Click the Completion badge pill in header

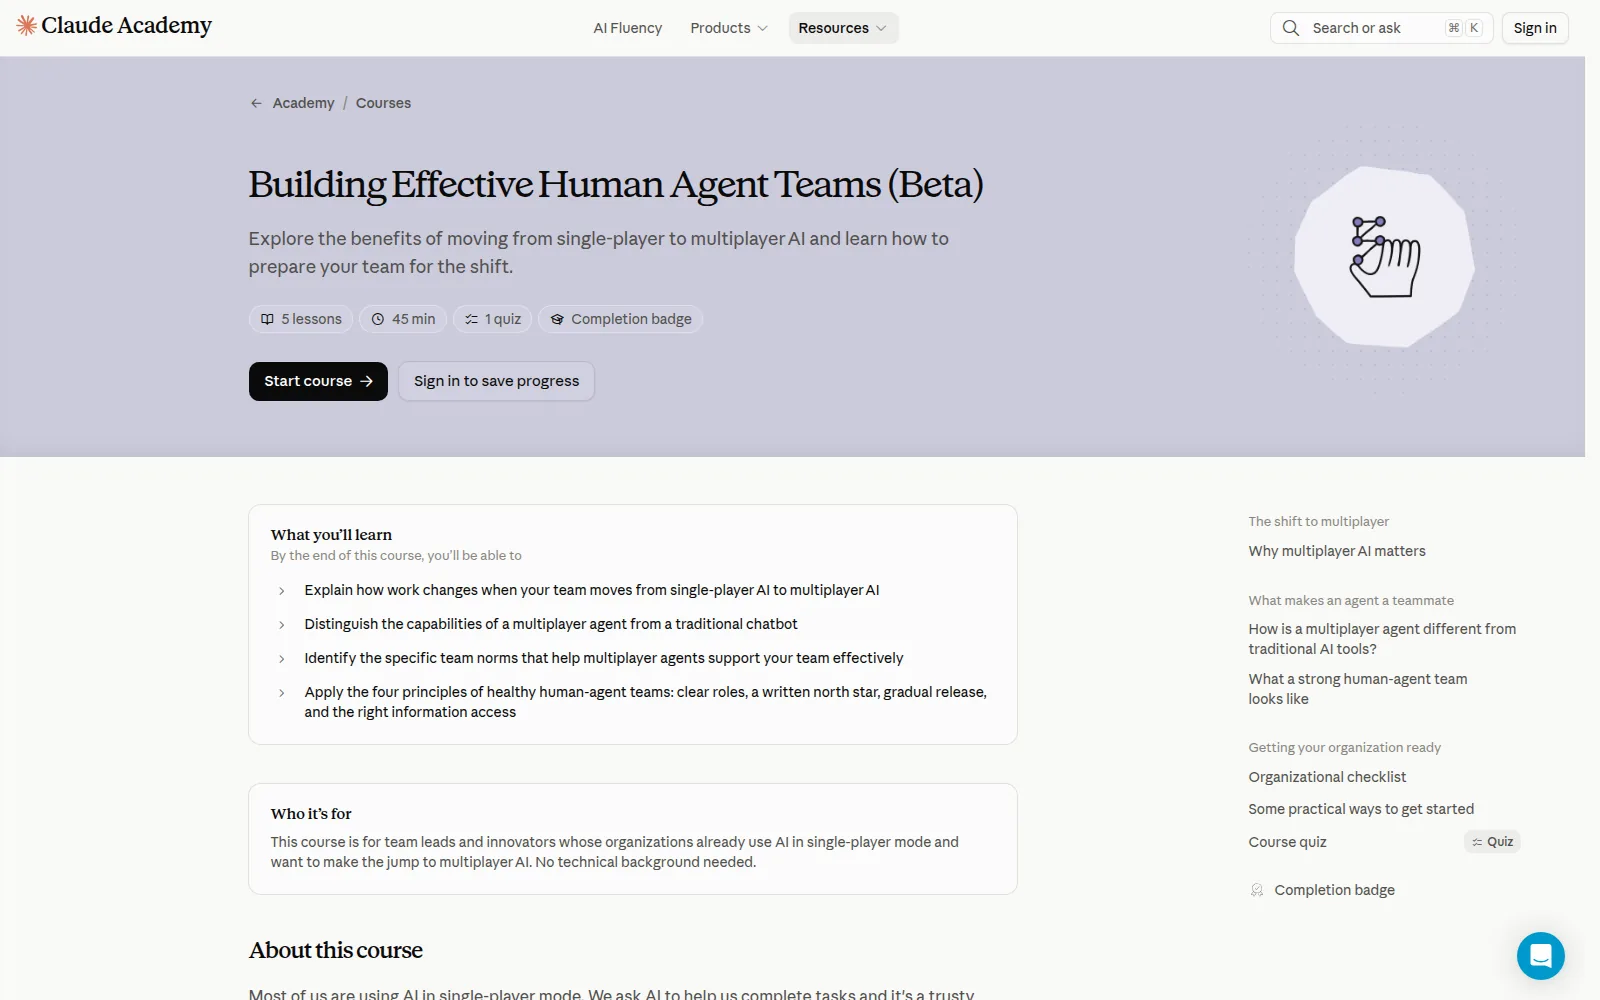pos(621,319)
